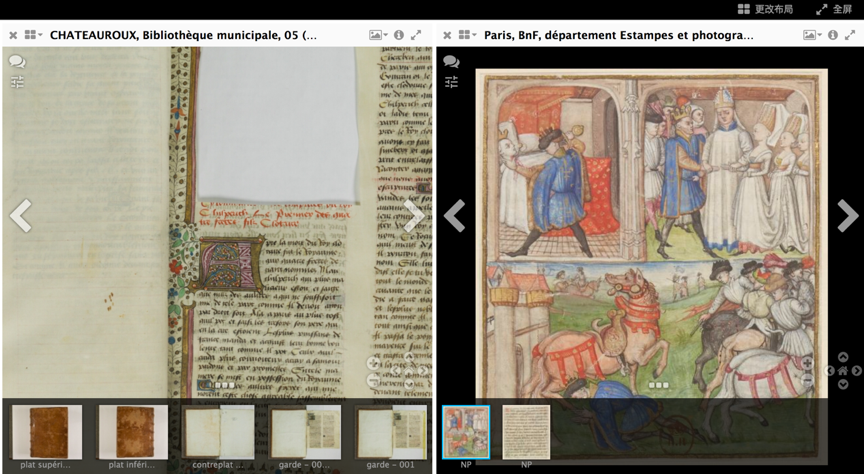864x474 pixels.
Task: Pan left in the Paris BnF image
Action: 830,370
